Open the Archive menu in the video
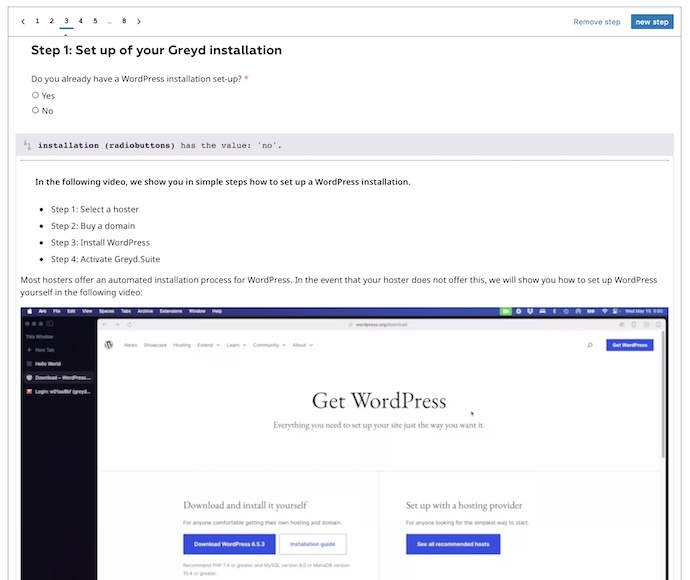Screen dimensions: 690x580 [x=145, y=311]
